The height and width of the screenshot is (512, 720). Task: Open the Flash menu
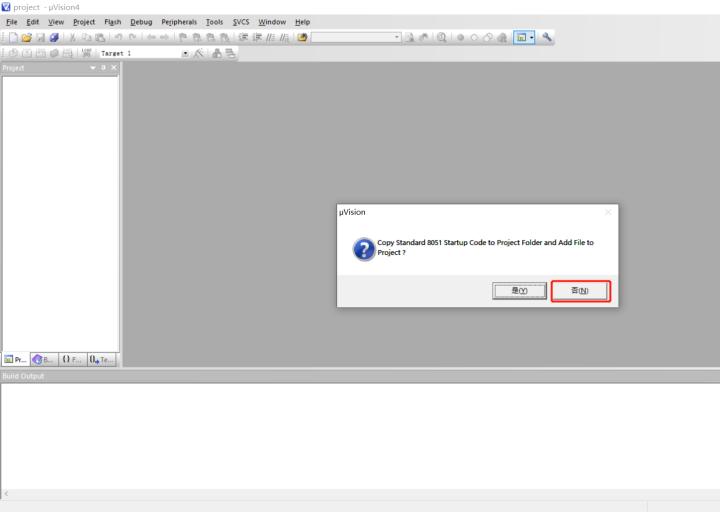point(112,22)
